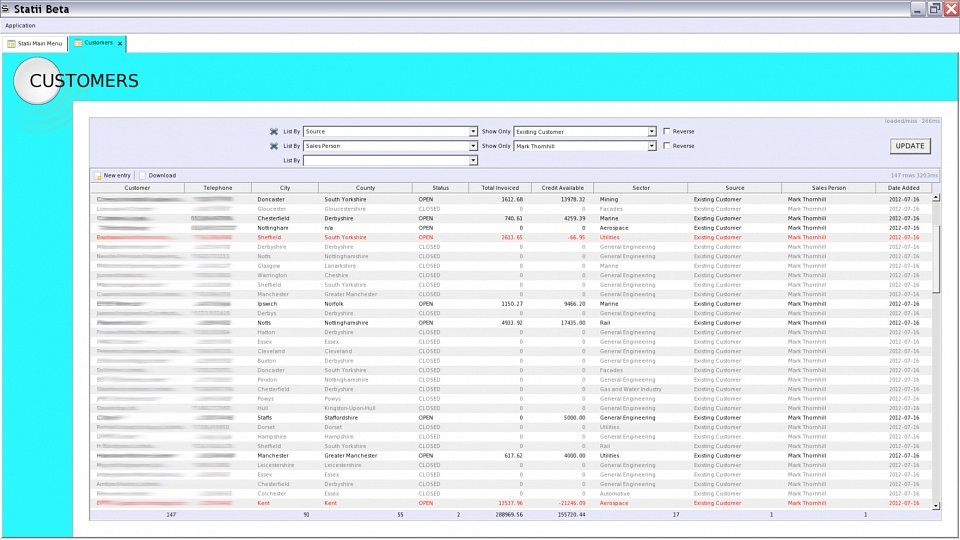Viewport: 960px width, 540px height.
Task: Click the Statii Main Menu tab icon
Action: (11, 43)
